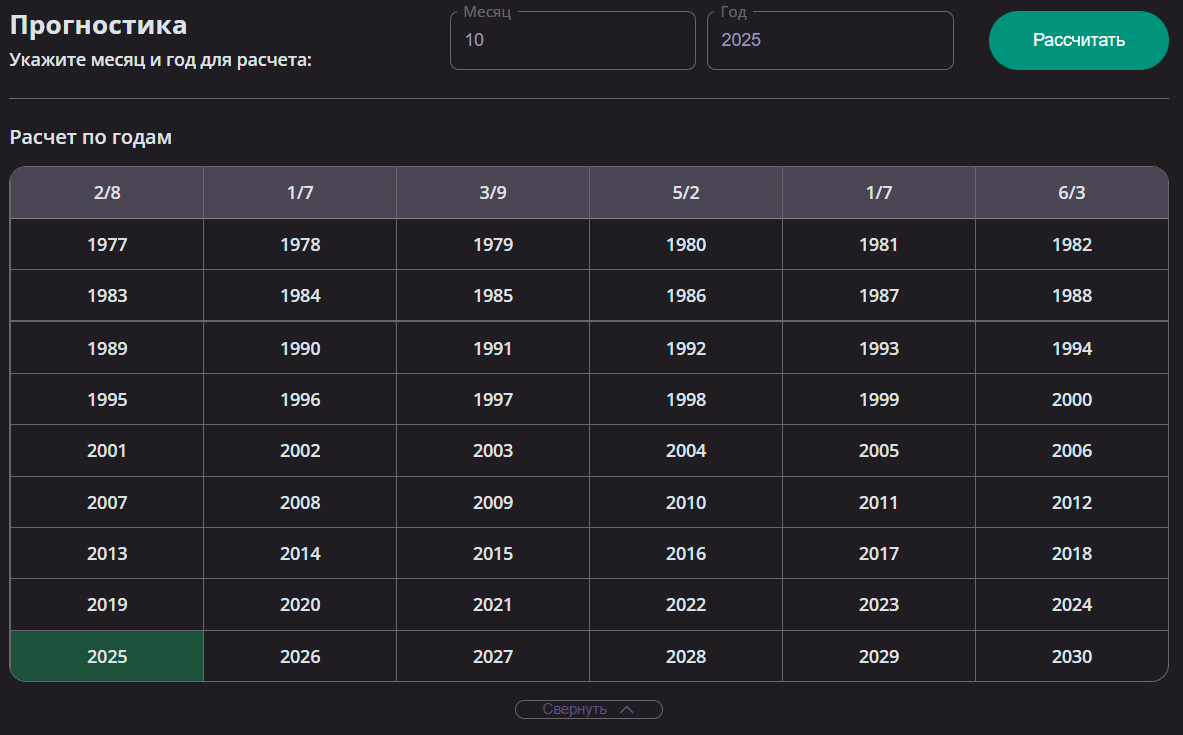
Task: Click the 2000 table cell
Action: point(1072,399)
